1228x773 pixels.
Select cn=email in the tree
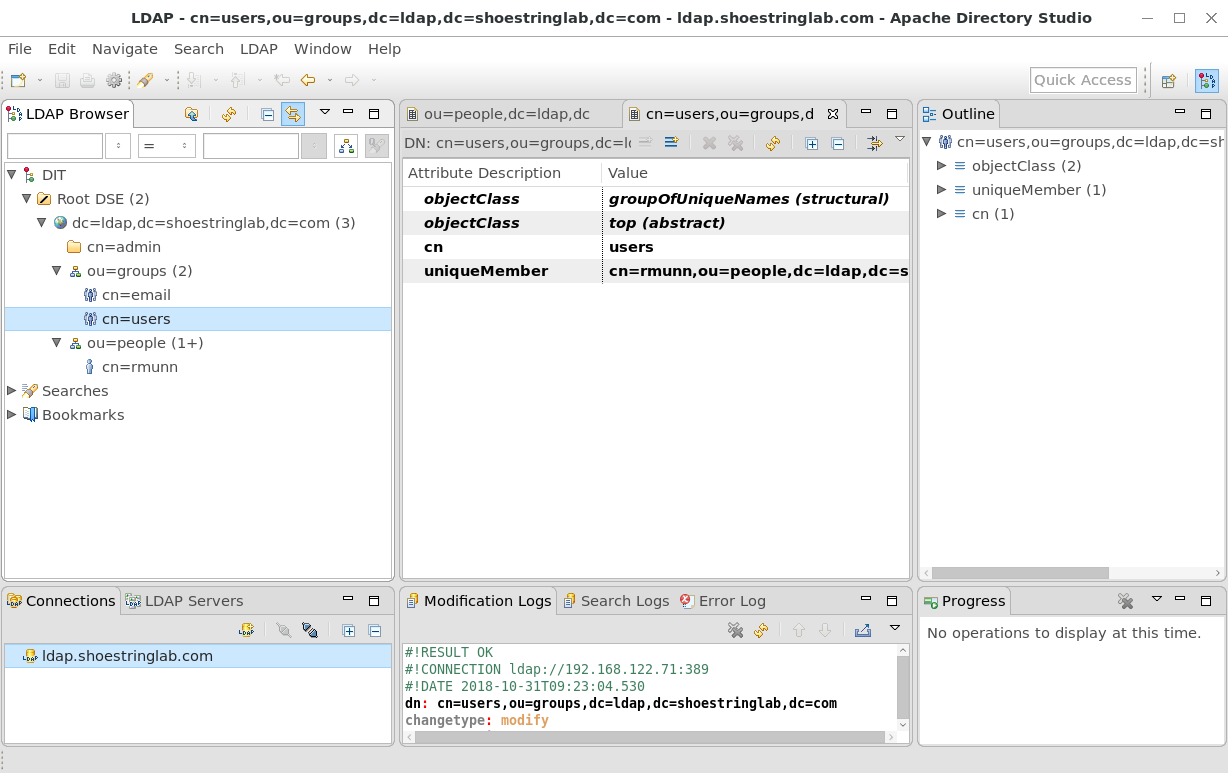click(136, 295)
